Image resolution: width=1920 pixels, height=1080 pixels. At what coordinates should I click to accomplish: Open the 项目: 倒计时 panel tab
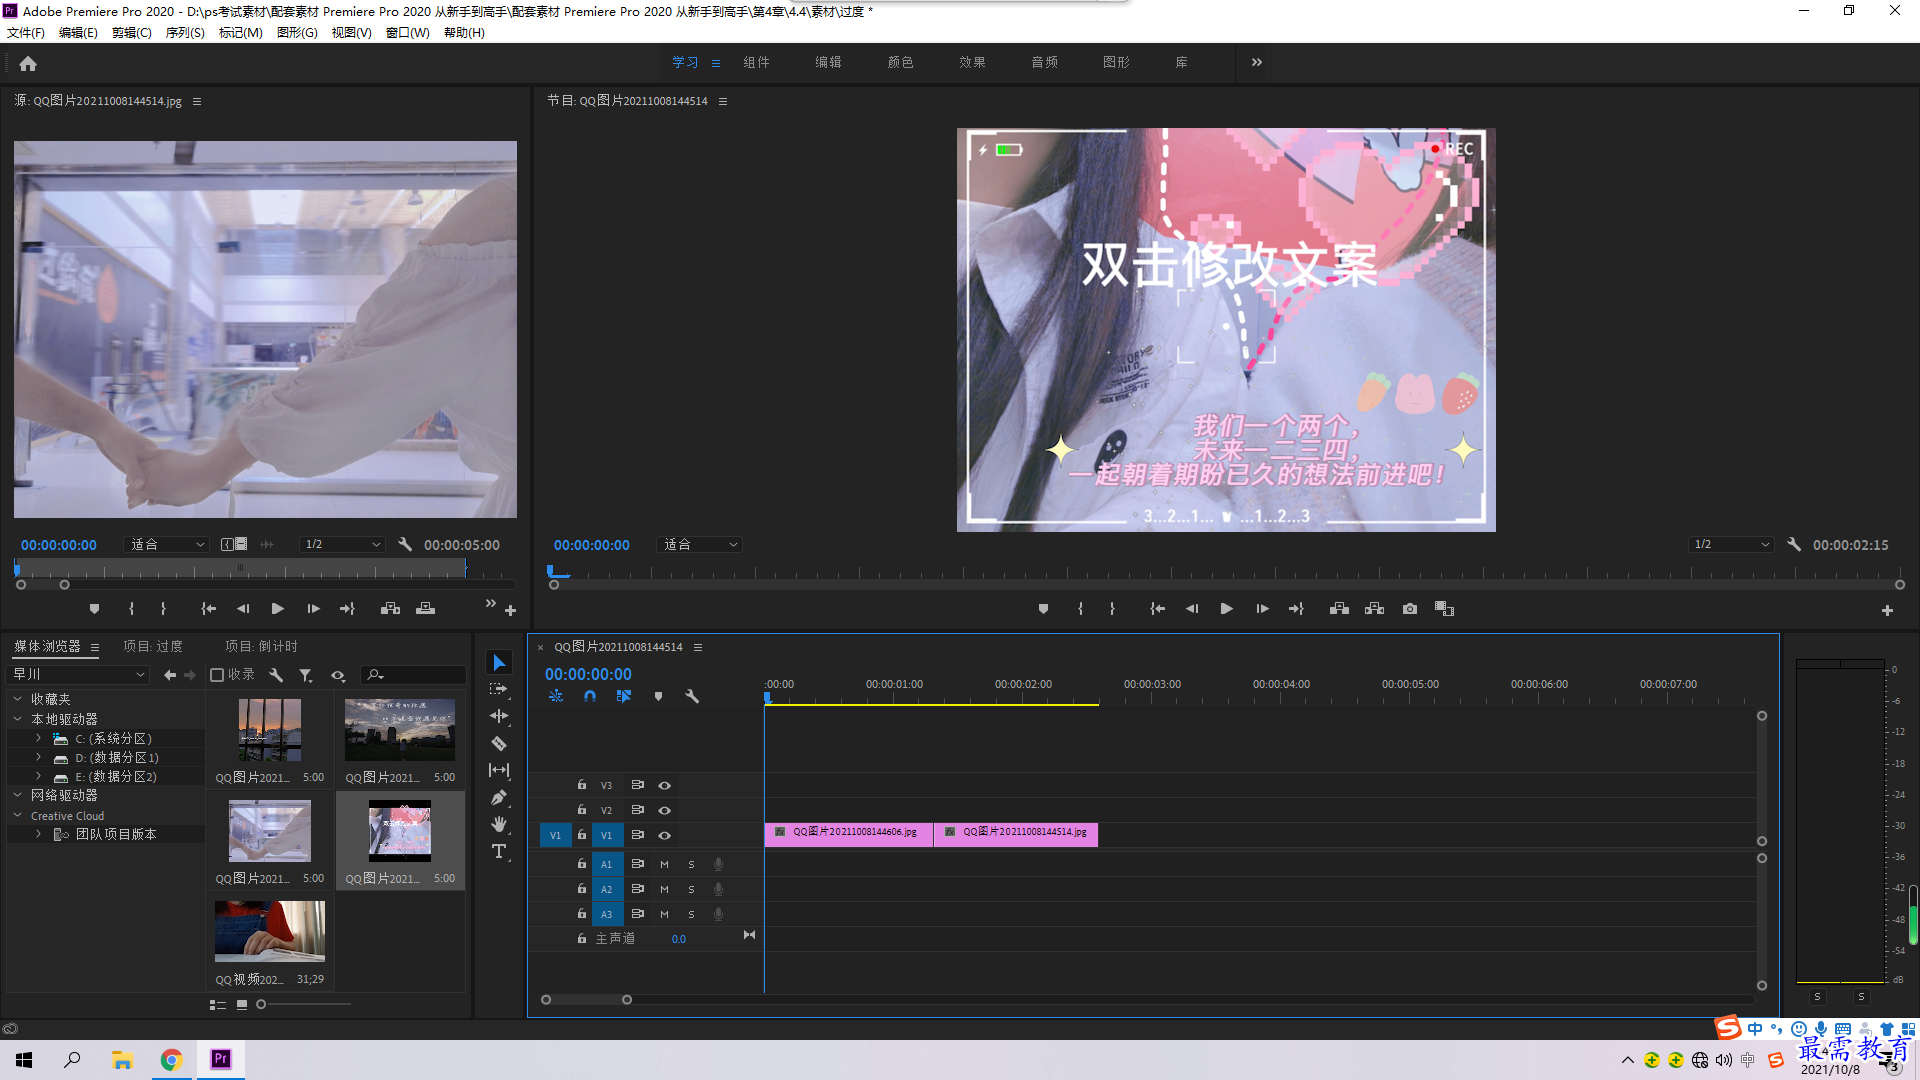pos(261,647)
